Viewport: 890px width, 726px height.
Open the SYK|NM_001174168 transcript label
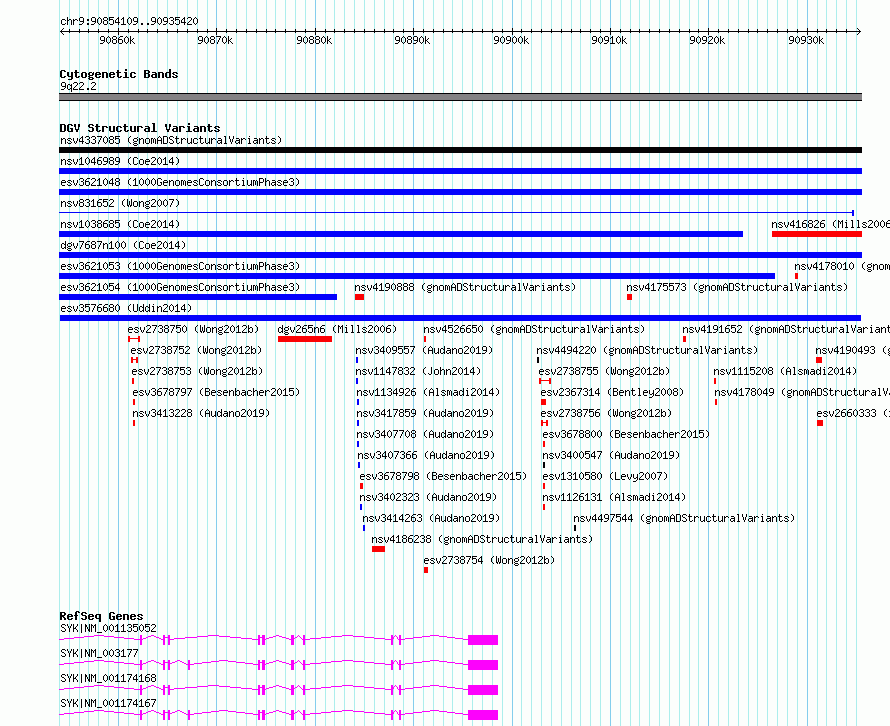pos(108,678)
